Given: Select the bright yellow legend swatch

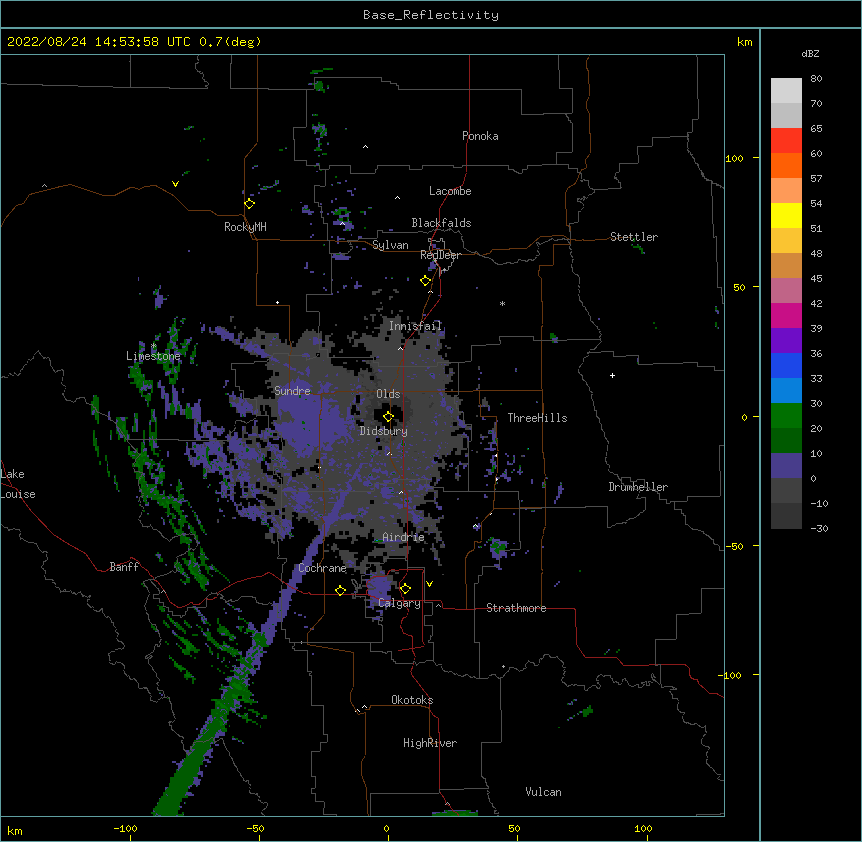Looking at the screenshot, I should click(786, 216).
